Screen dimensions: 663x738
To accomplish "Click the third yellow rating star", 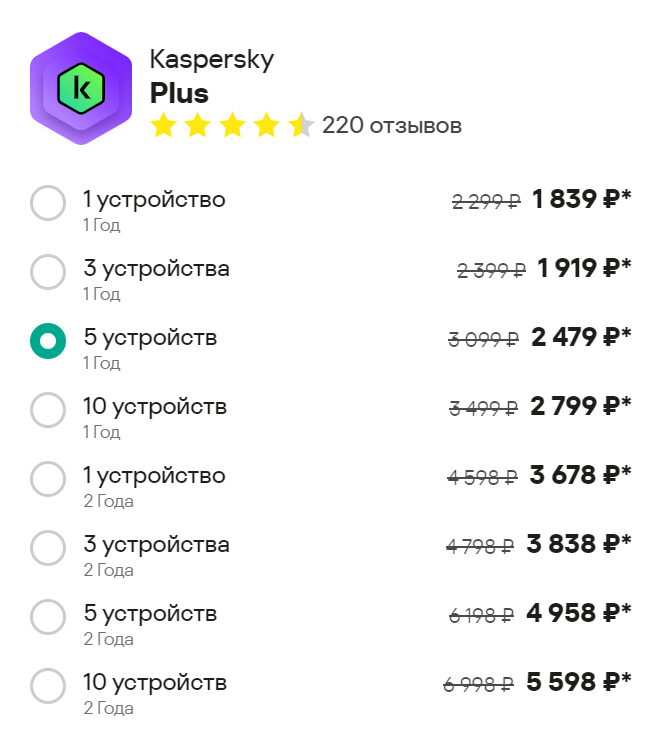I will [232, 125].
